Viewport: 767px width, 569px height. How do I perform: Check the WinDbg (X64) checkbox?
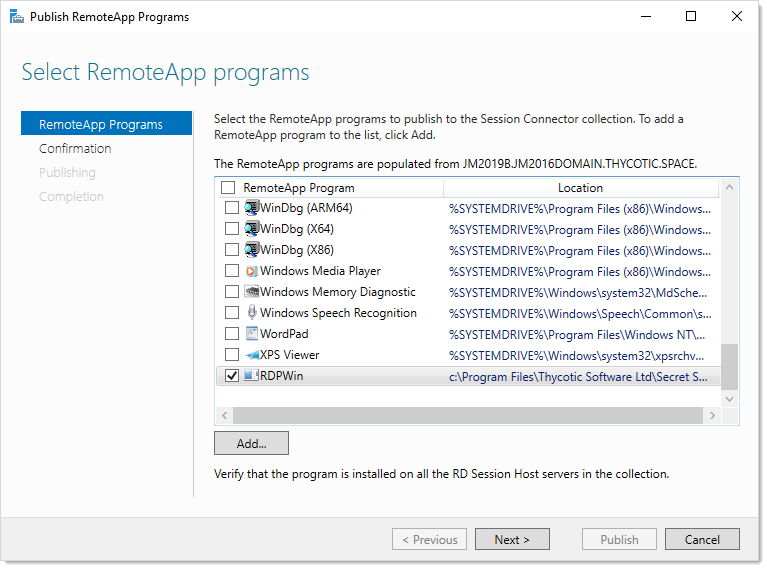pos(231,229)
